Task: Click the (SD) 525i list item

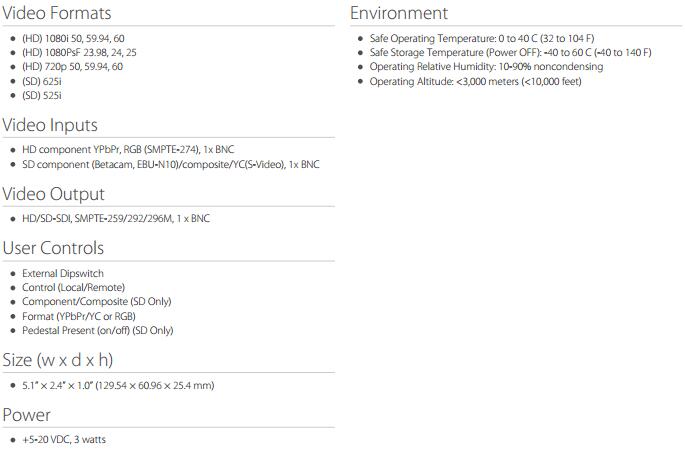Action: [x=41, y=96]
